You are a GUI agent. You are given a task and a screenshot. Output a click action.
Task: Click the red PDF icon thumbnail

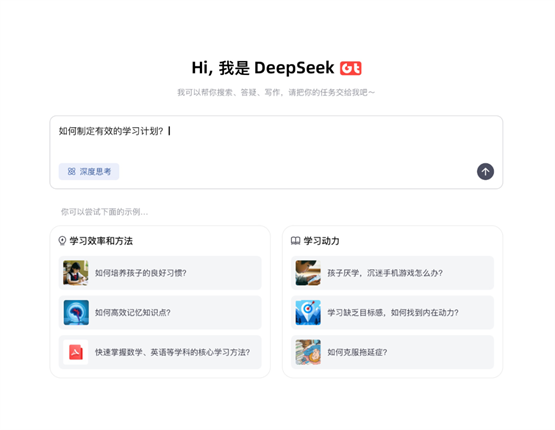[x=76, y=352]
